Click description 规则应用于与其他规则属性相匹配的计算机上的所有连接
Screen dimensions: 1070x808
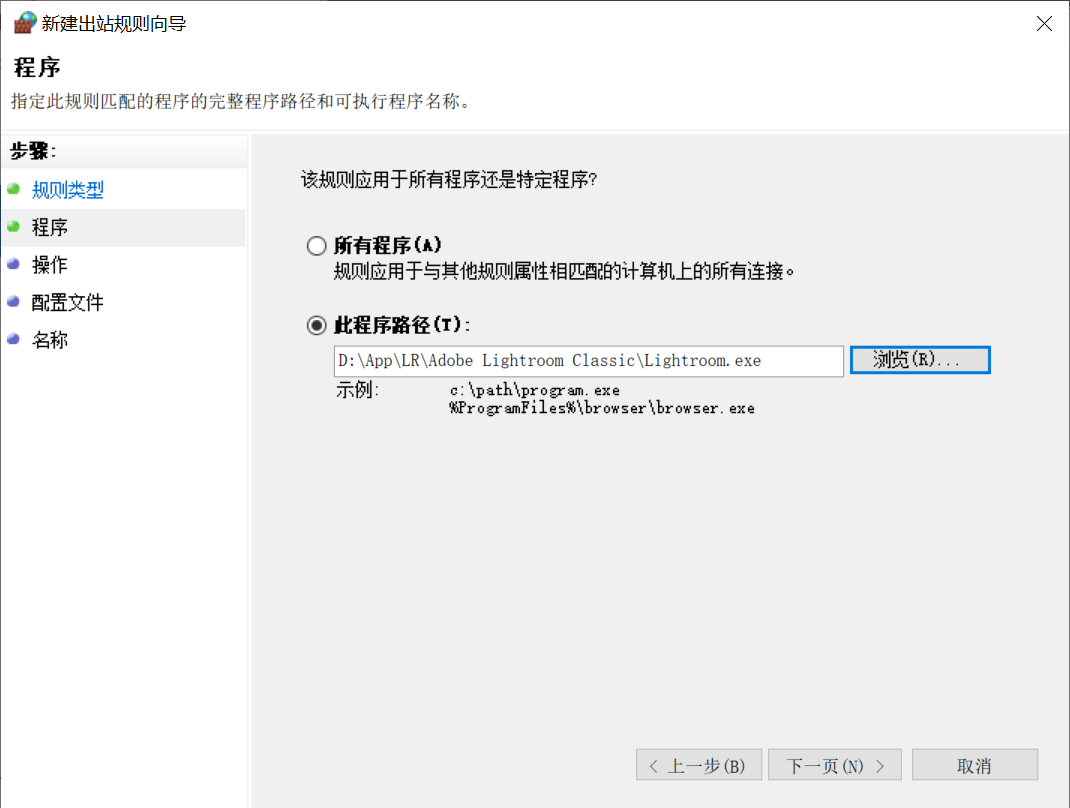click(x=564, y=272)
